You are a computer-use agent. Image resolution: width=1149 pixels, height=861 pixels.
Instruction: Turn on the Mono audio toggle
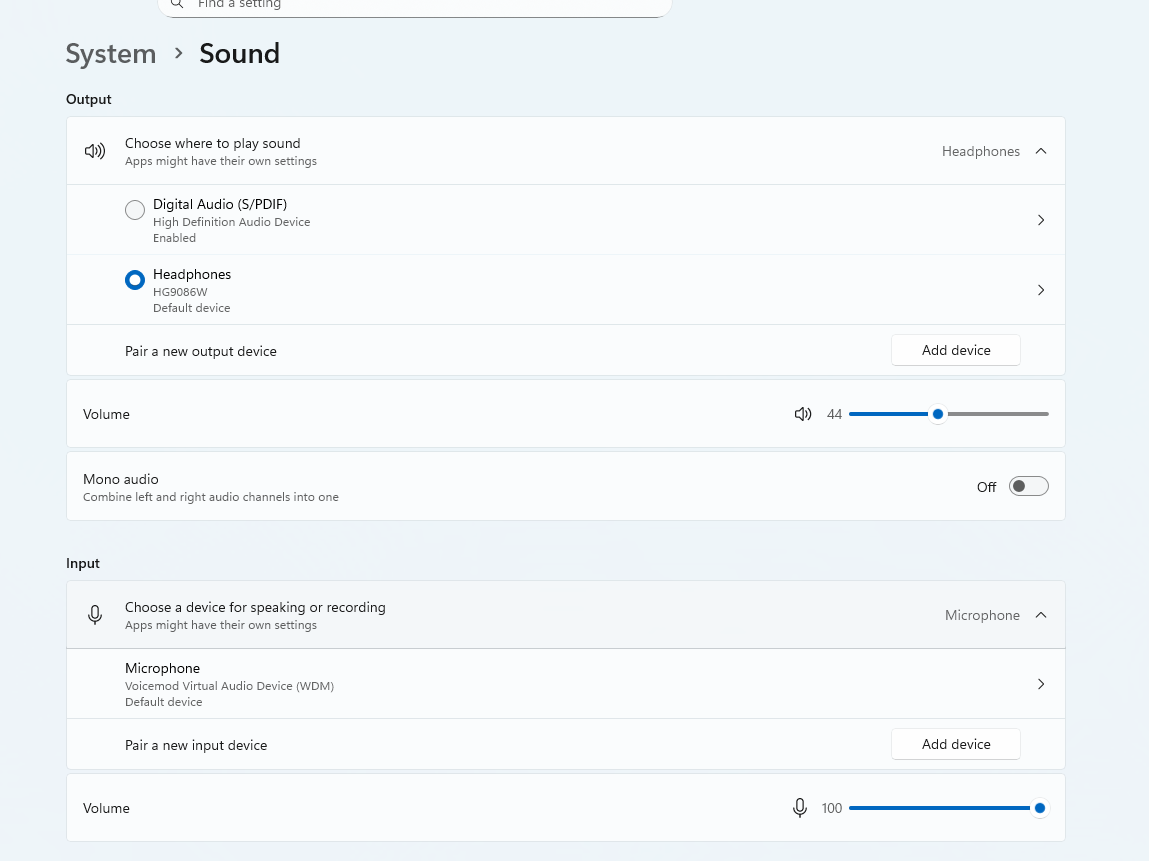point(1028,487)
